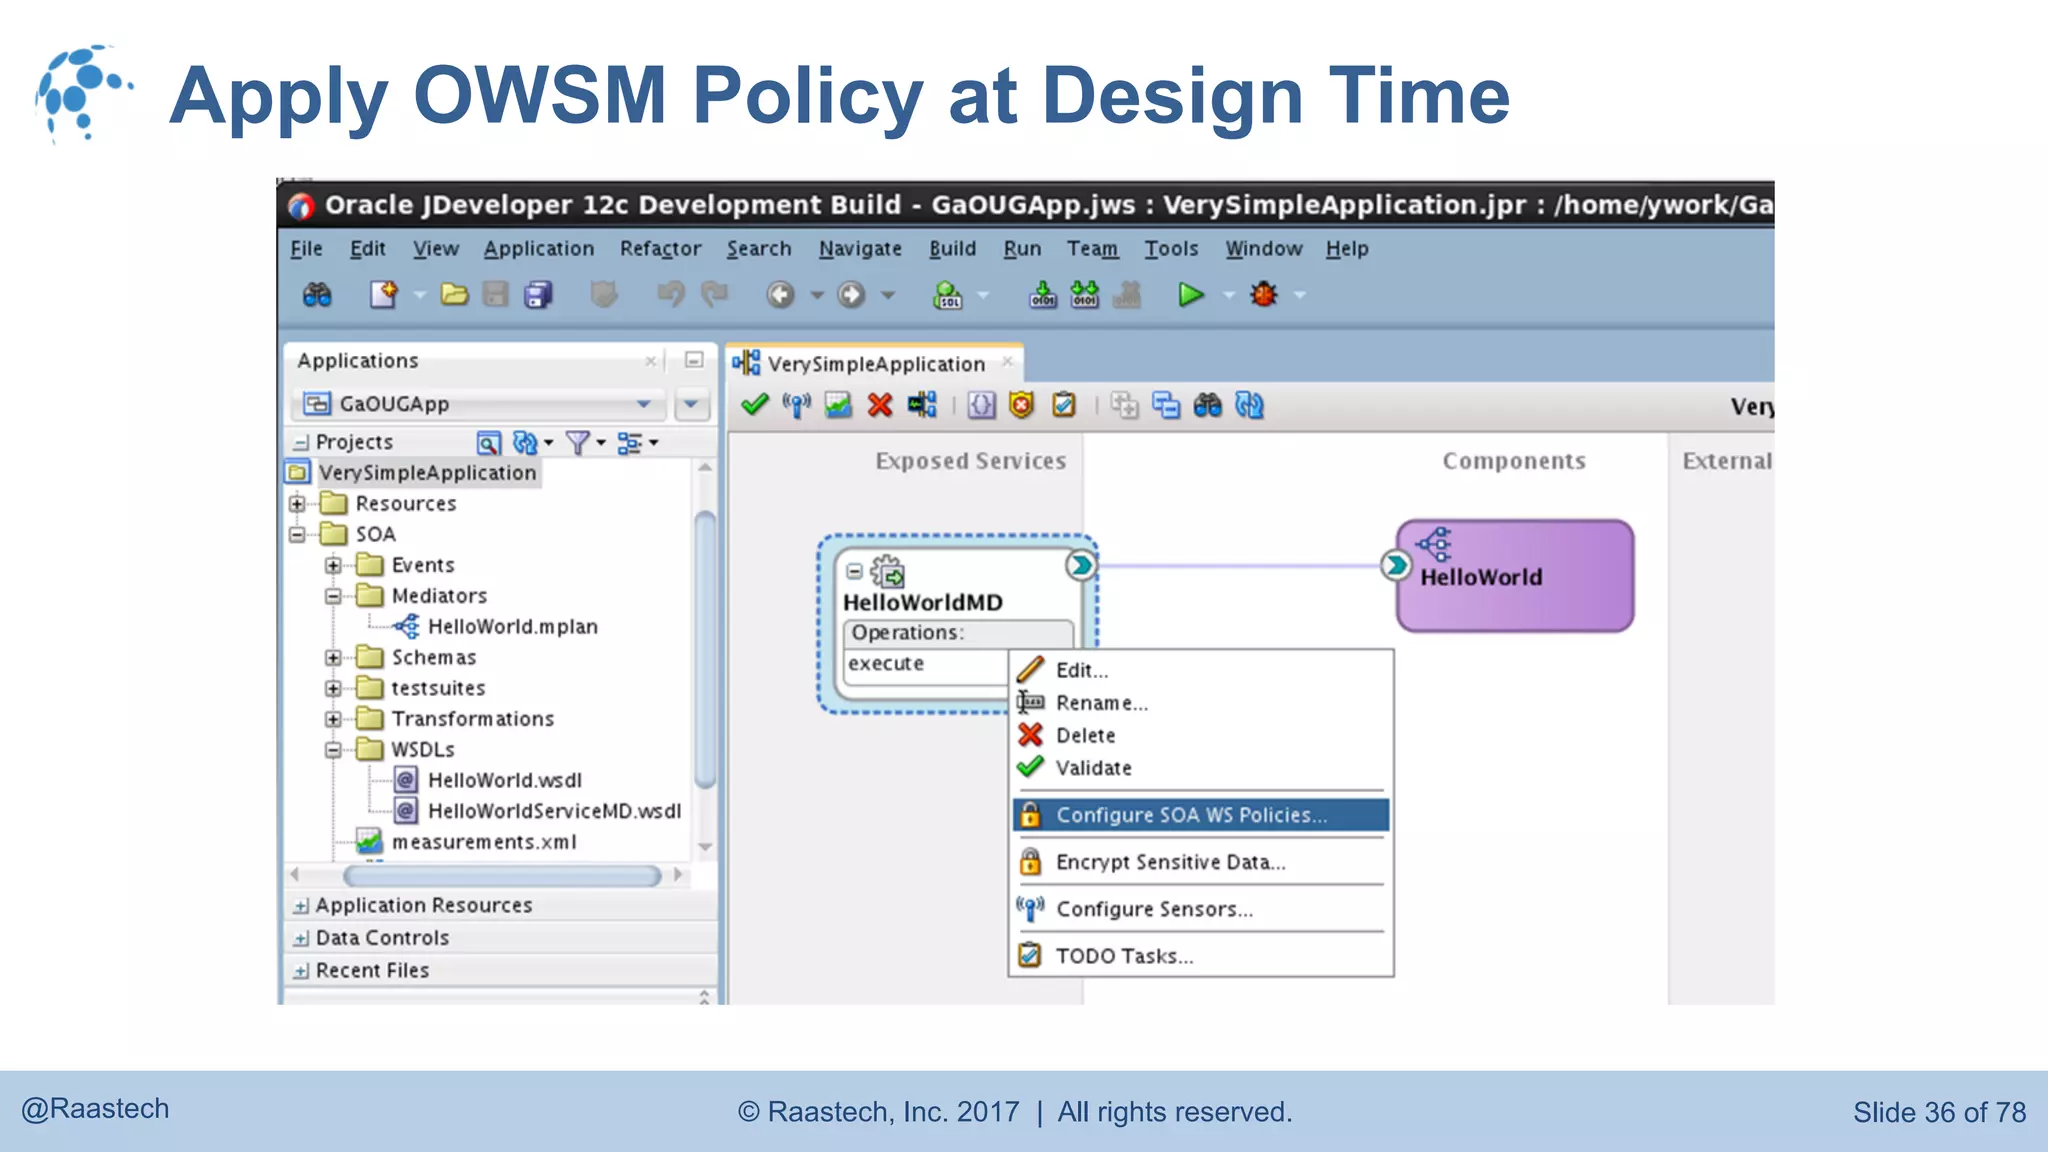Click the Save All toolbar icon

pyautogui.click(x=538, y=295)
